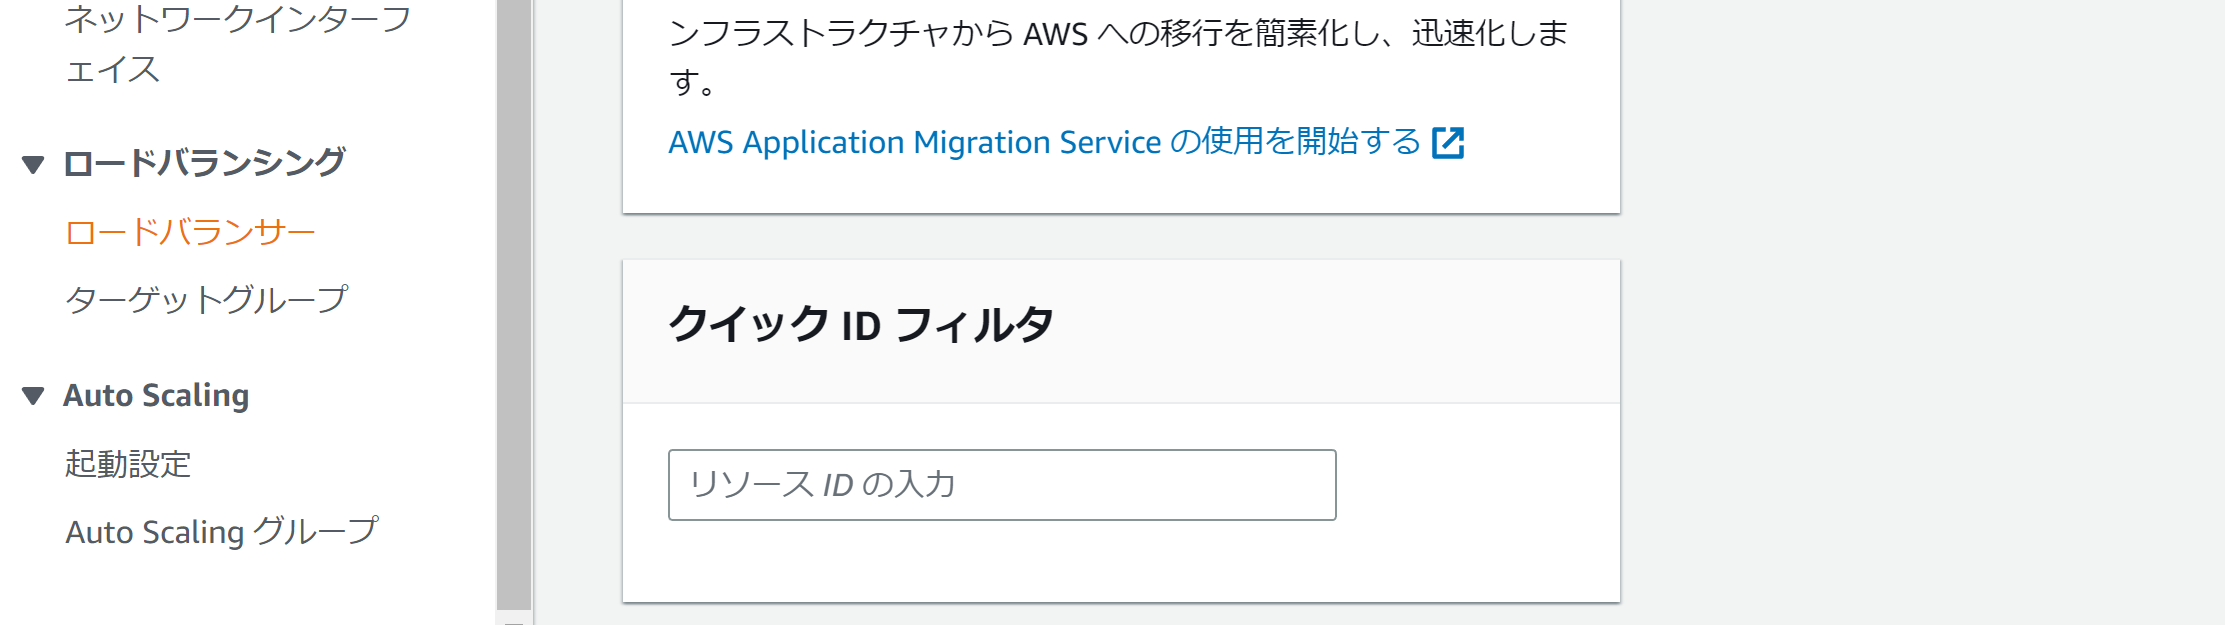This screenshot has width=2225, height=625.
Task: Click the ロードバランシング heading text
Action: coord(204,163)
